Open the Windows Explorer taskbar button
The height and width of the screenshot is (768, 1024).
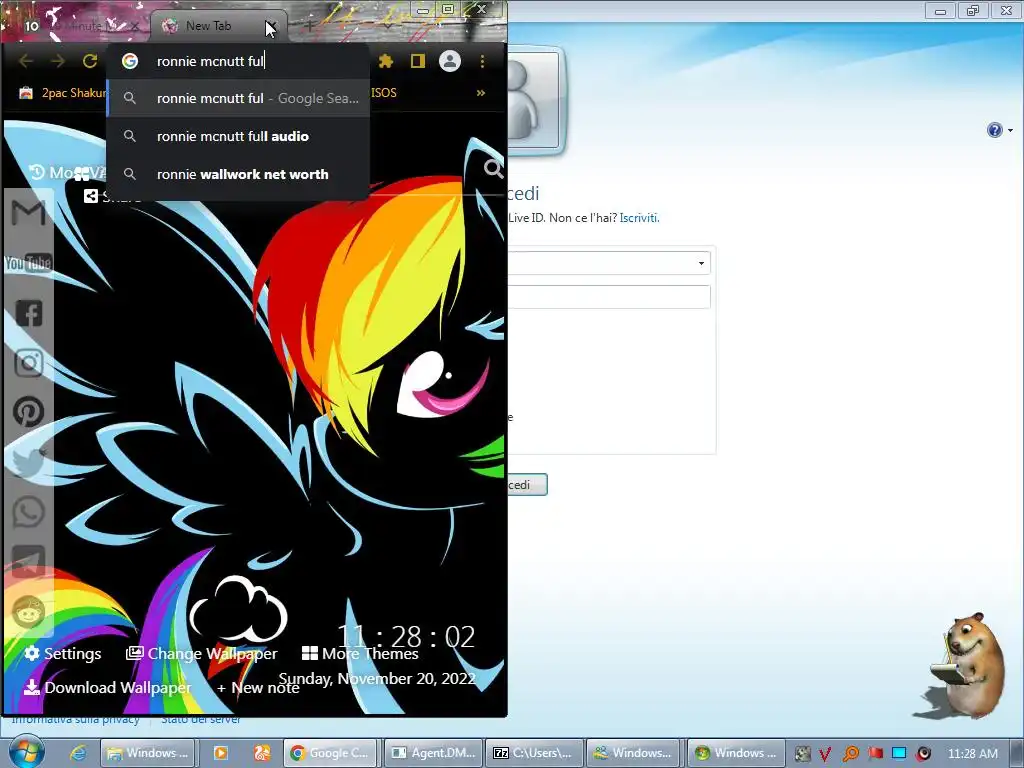(x=148, y=753)
